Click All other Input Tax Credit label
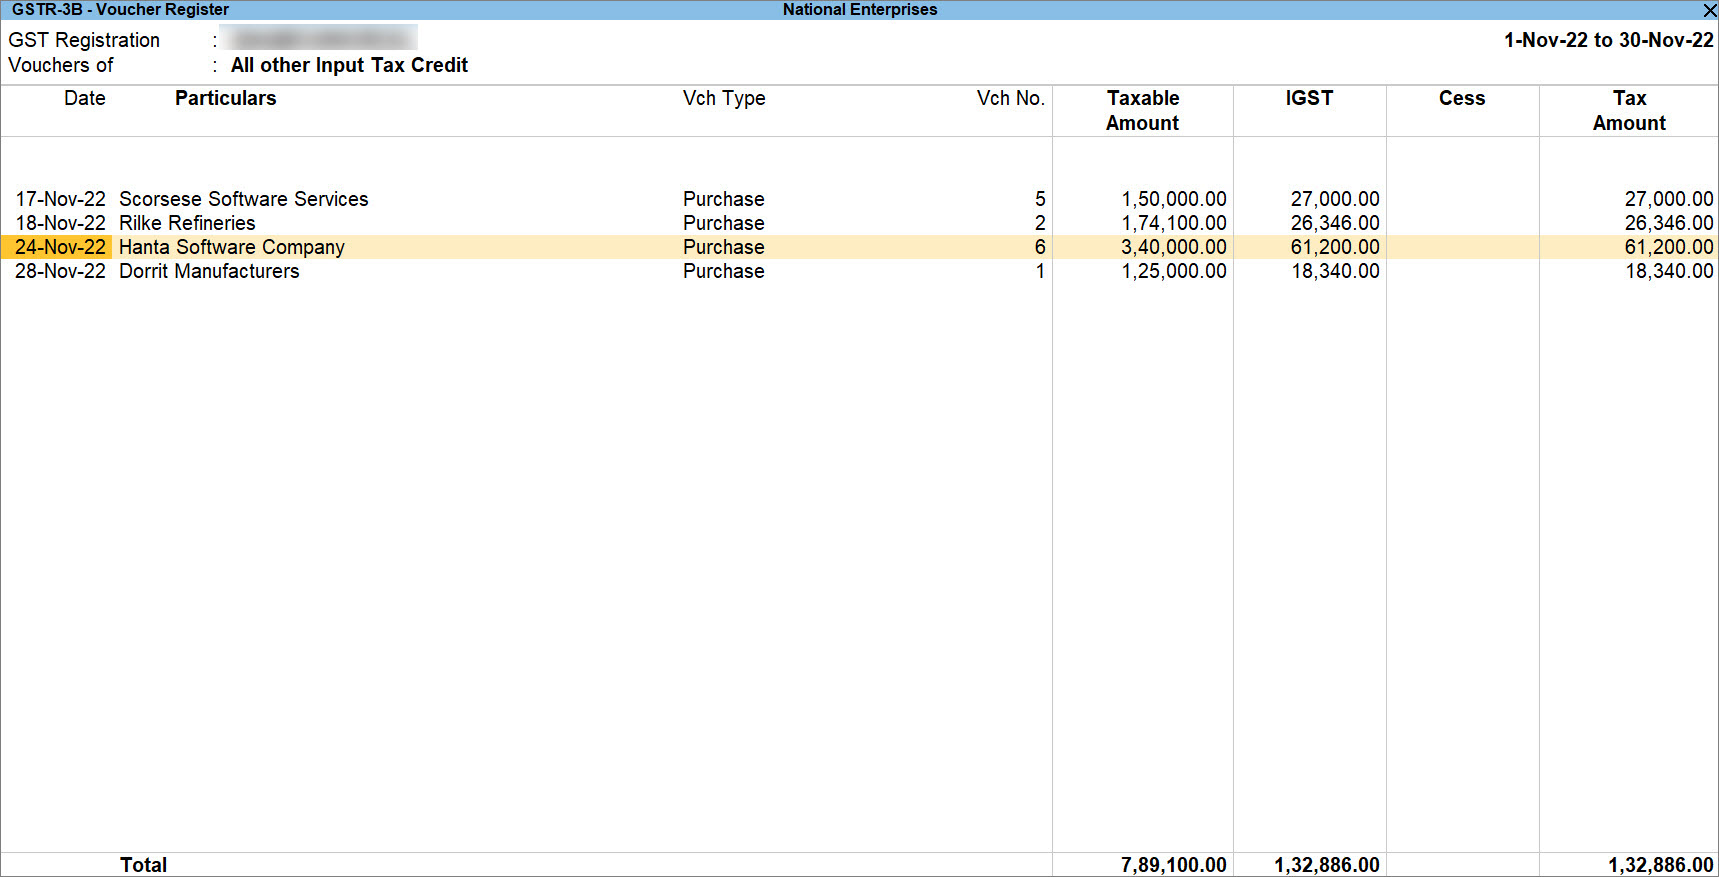The image size is (1719, 877). (x=349, y=65)
